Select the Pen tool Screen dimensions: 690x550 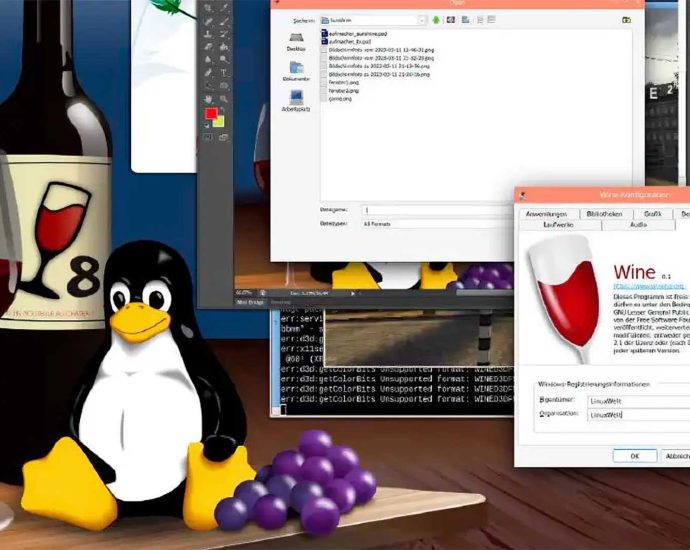point(208,73)
